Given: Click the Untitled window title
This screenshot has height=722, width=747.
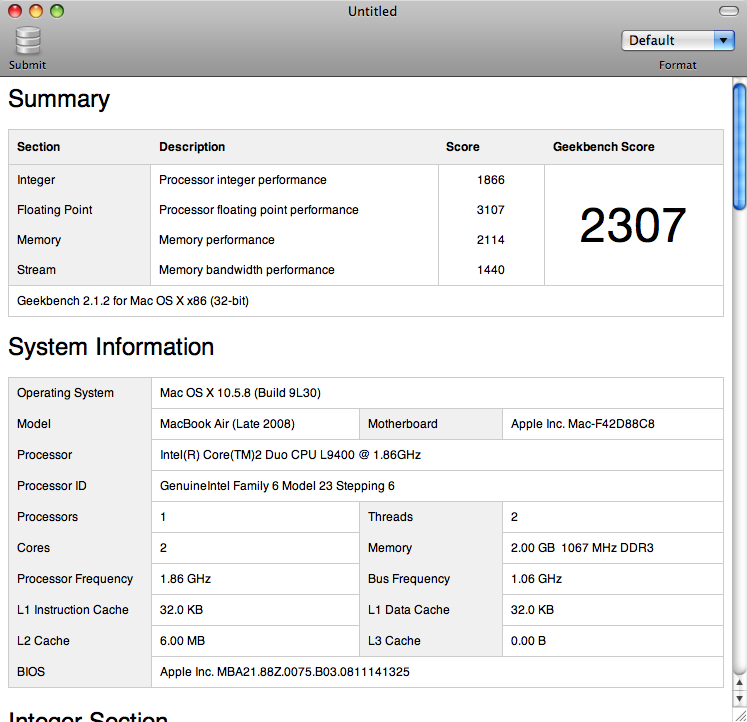Looking at the screenshot, I should click(372, 11).
